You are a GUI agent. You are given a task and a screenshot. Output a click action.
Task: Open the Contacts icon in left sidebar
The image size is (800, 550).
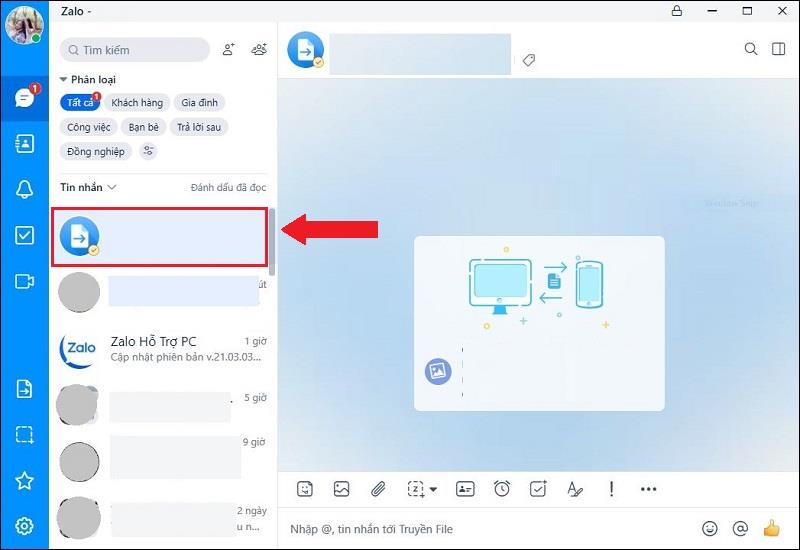[24, 144]
